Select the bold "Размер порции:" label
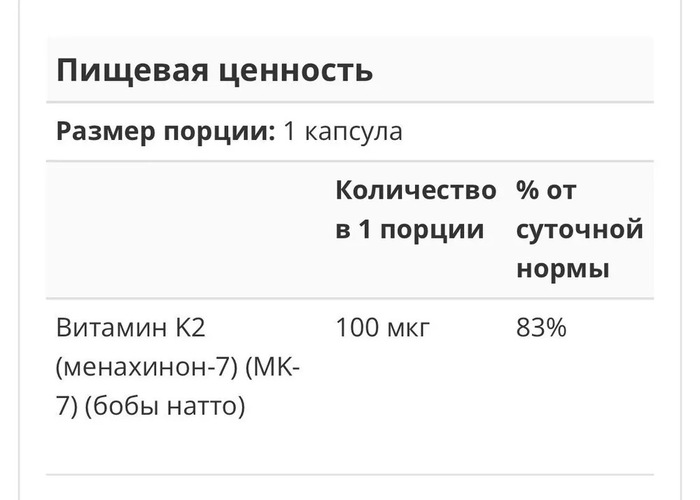Image resolution: width=700 pixels, height=500 pixels. click(165, 132)
